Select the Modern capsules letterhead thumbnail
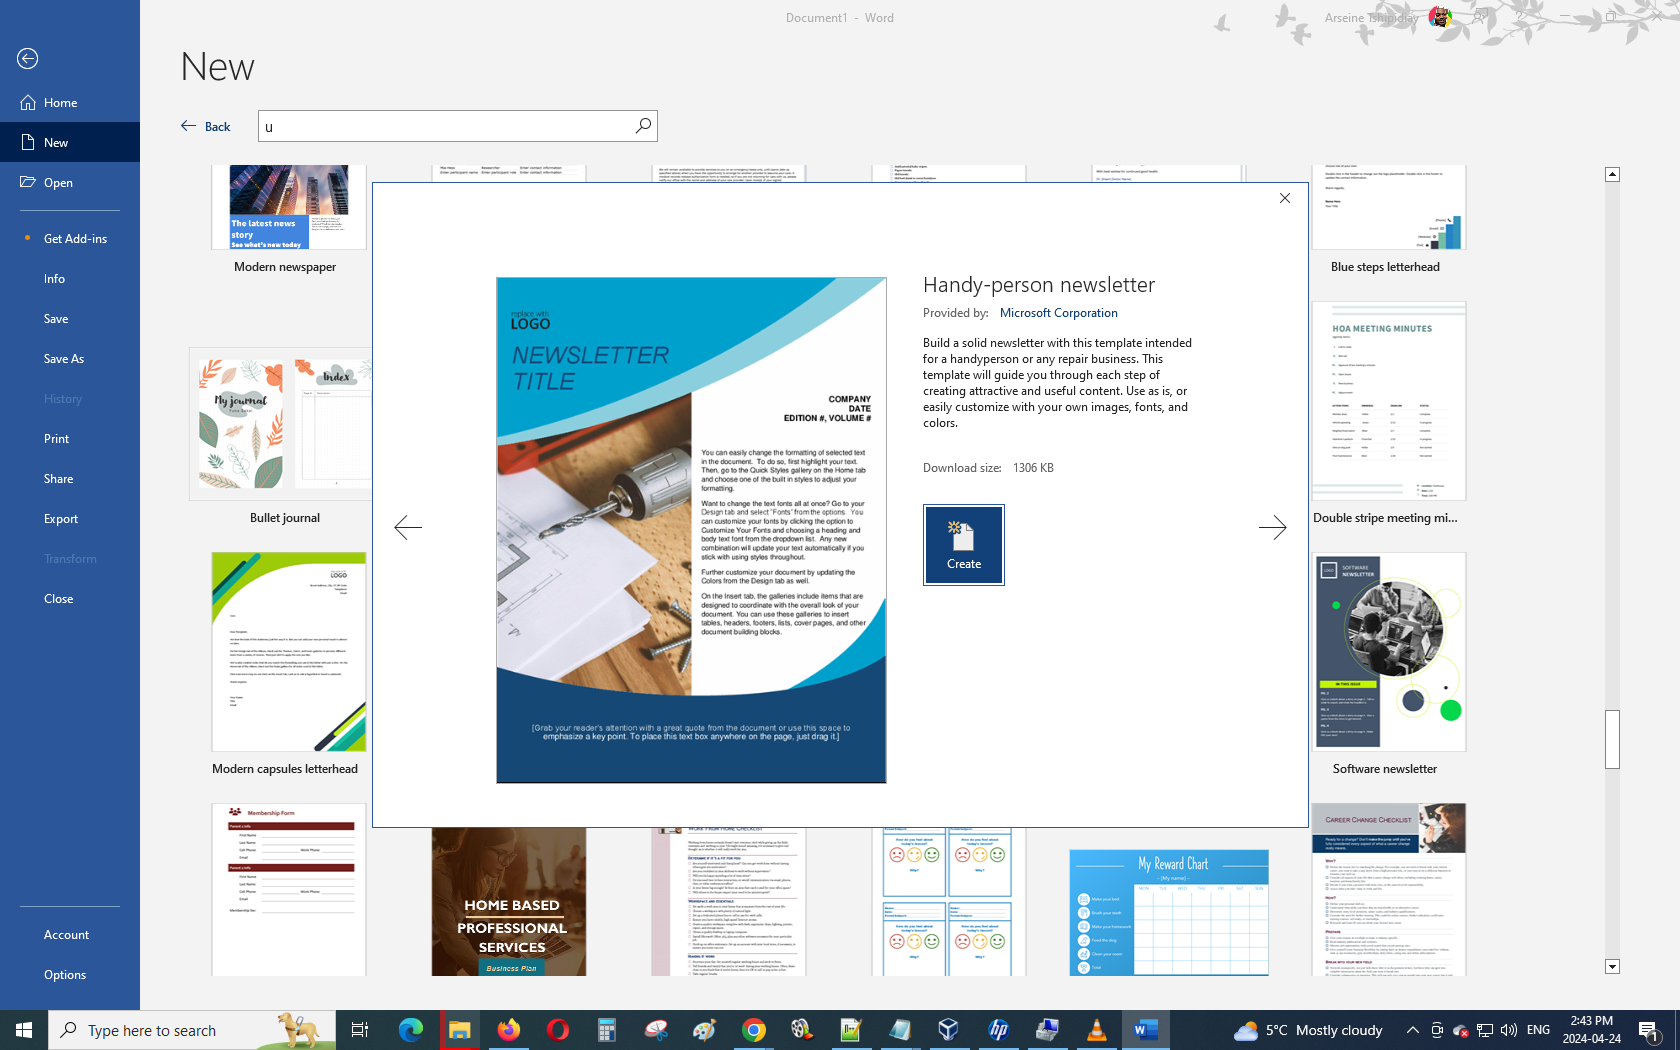Viewport: 1680px width, 1050px height. (288, 652)
